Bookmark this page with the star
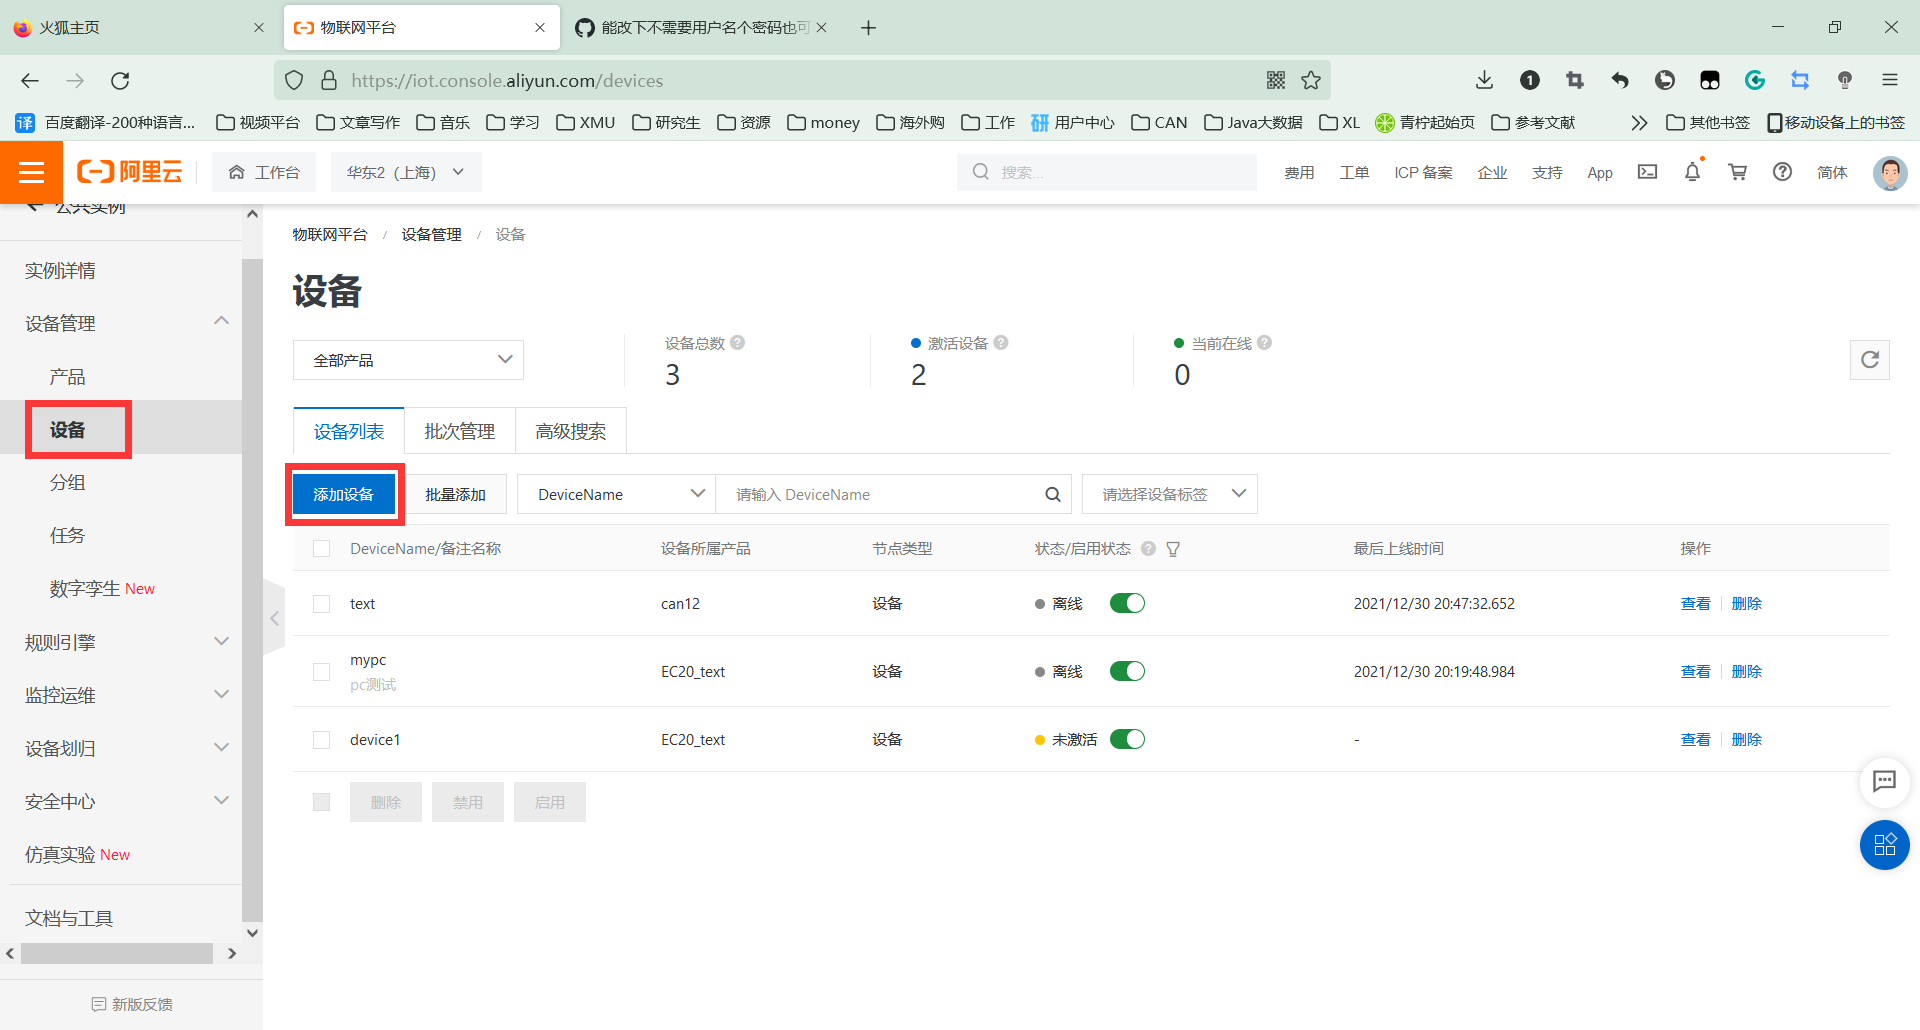 [x=1311, y=81]
